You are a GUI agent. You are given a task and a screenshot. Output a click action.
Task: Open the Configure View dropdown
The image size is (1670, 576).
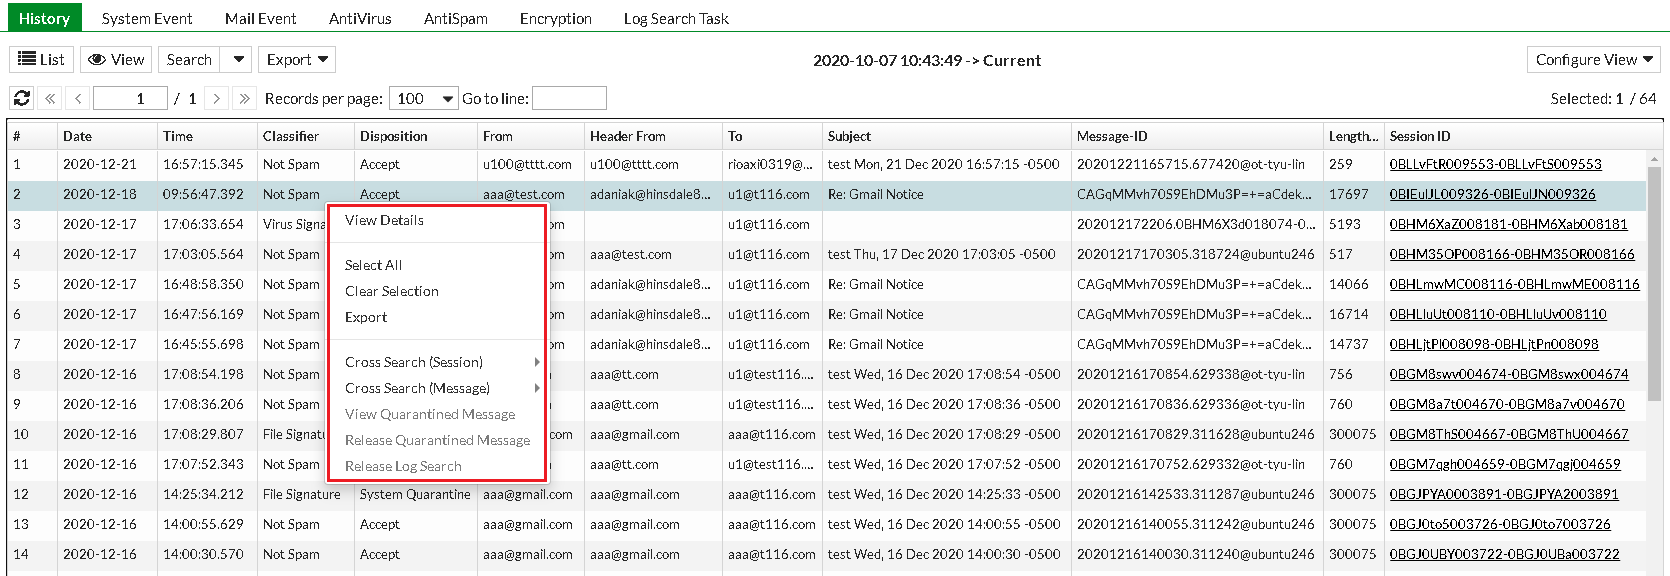click(x=1593, y=60)
